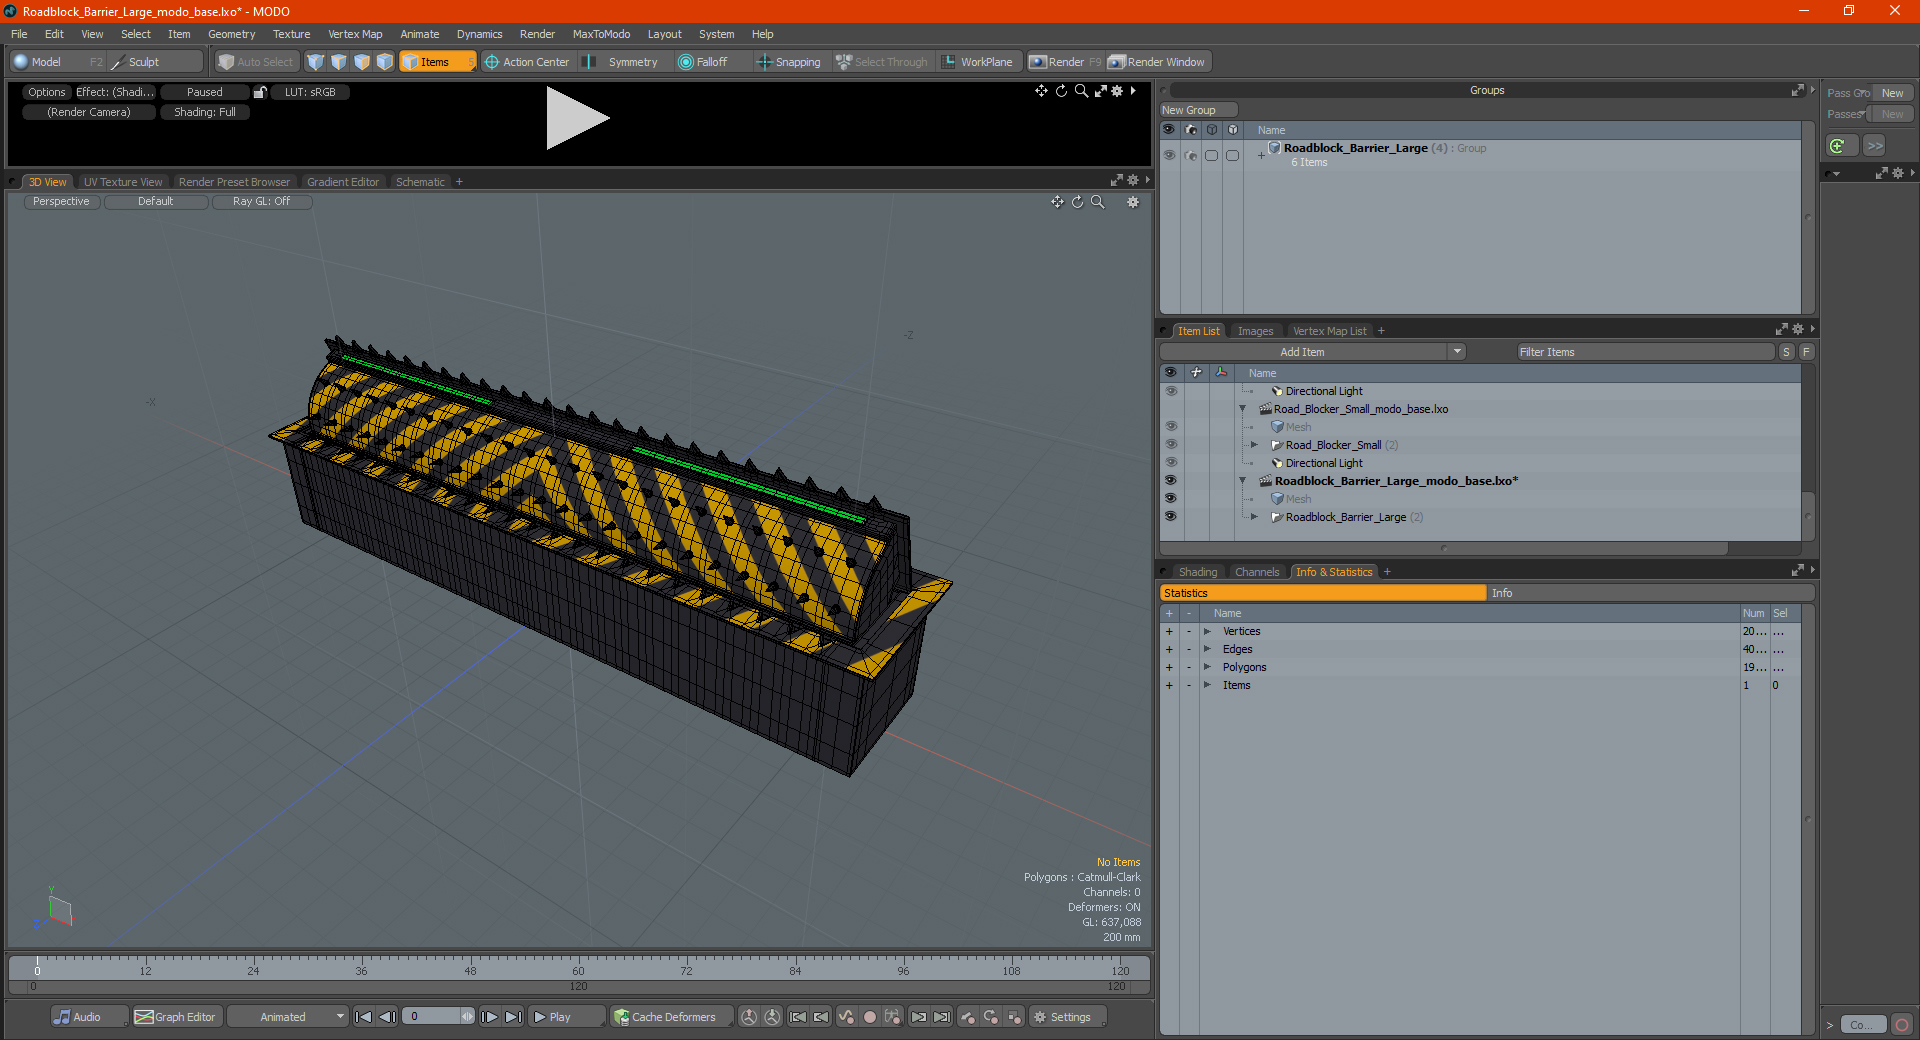This screenshot has height=1040, width=1920.
Task: Open the Shading tab
Action: pyautogui.click(x=1197, y=572)
